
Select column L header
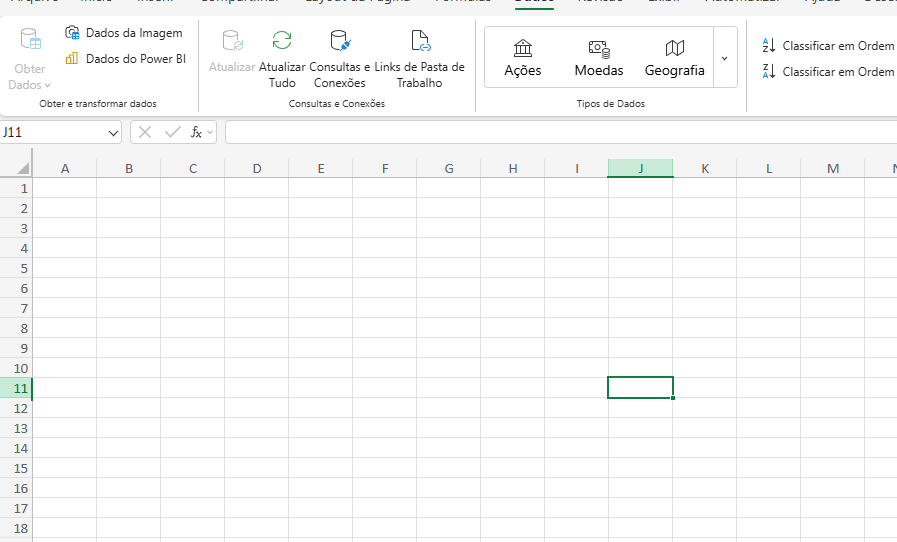pos(769,168)
